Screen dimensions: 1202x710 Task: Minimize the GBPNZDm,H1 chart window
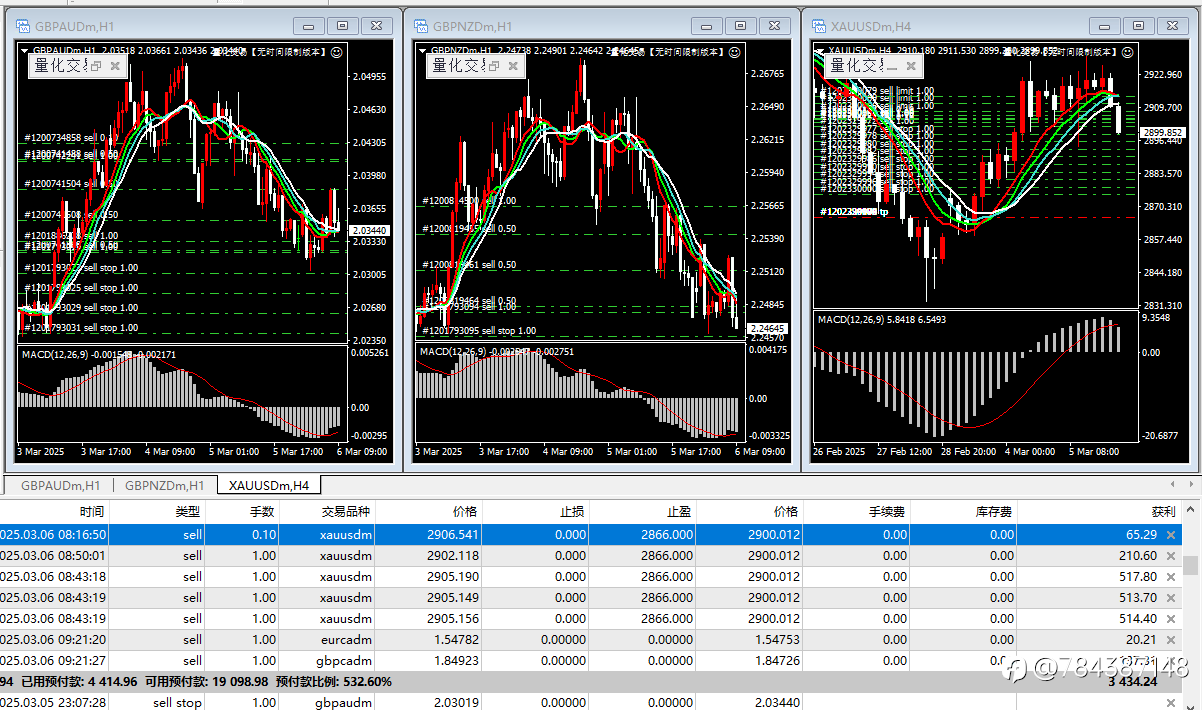[x=709, y=26]
